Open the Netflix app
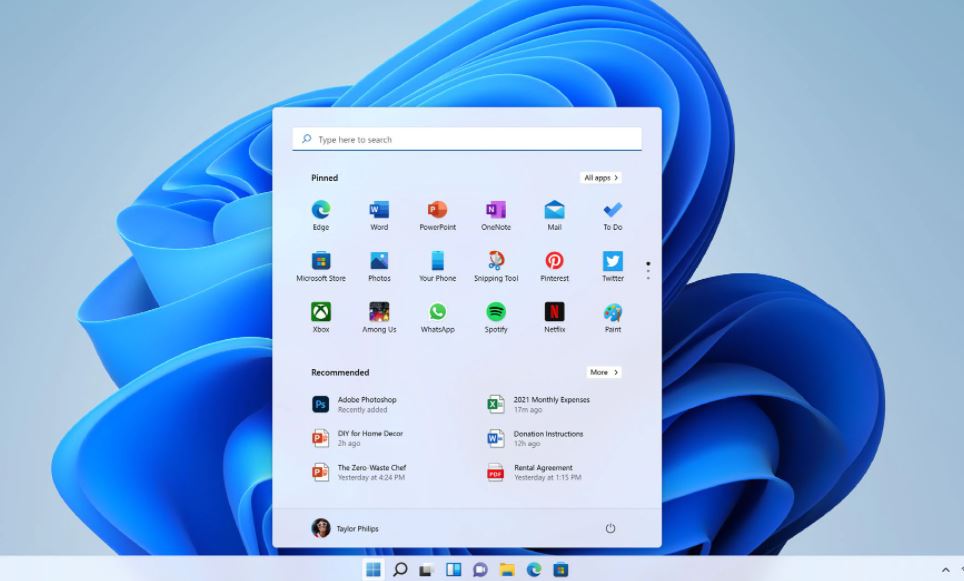This screenshot has height=581, width=964. click(x=554, y=317)
